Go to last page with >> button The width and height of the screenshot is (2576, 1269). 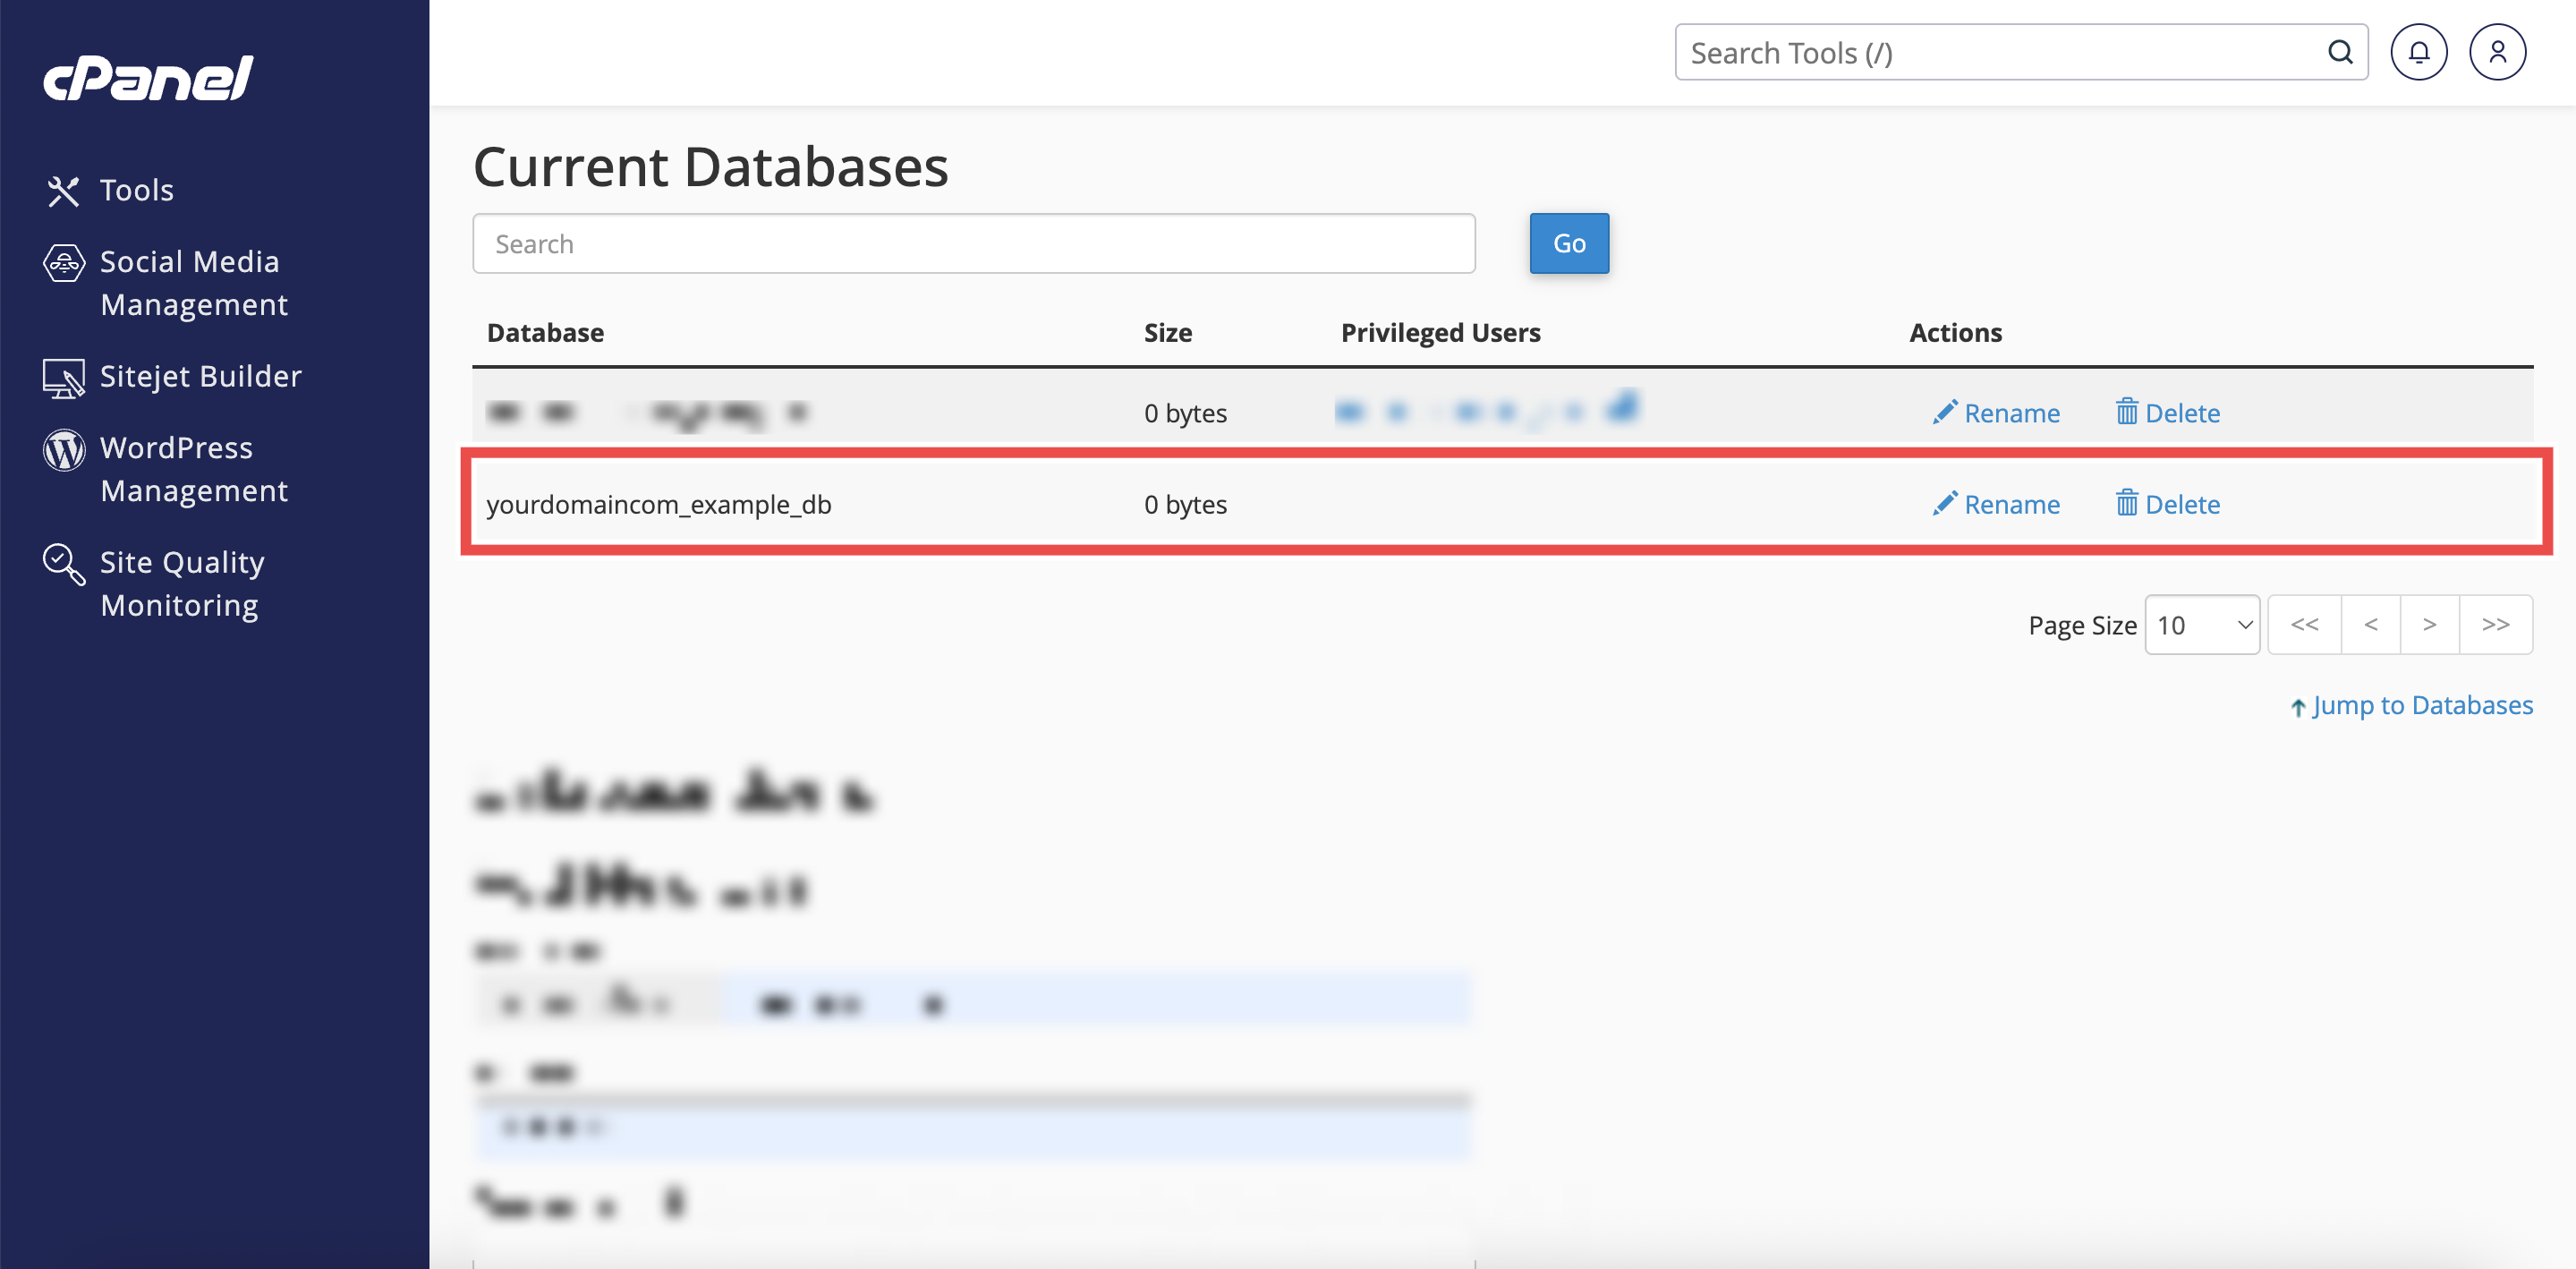click(2496, 625)
